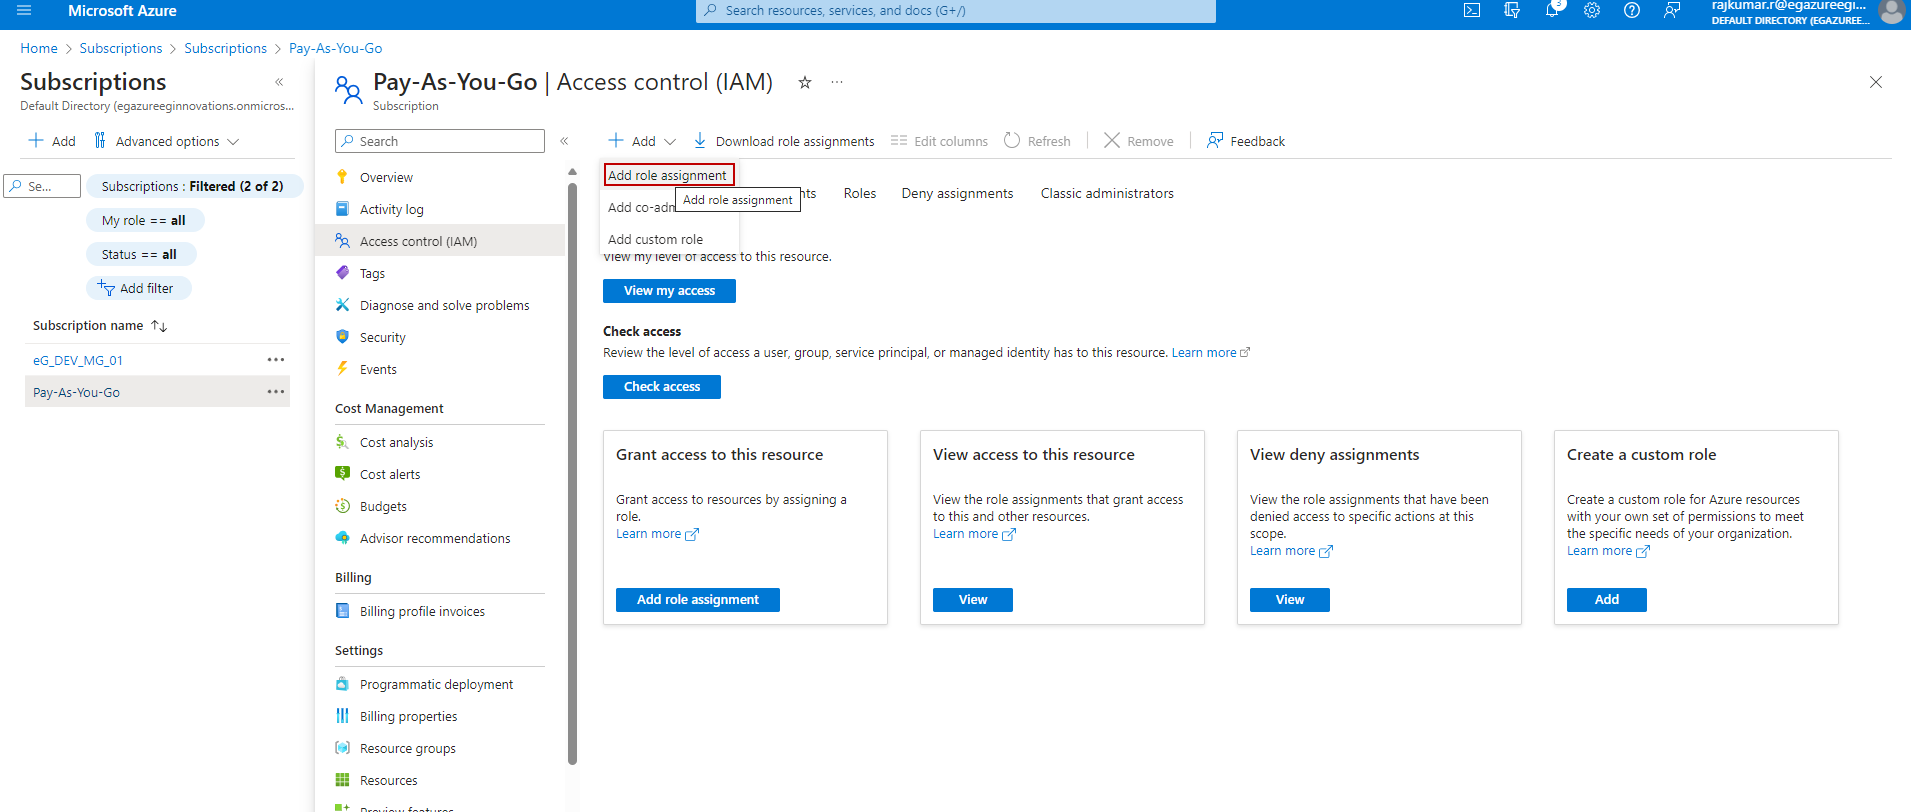Open Activity log
The width and height of the screenshot is (1911, 812).
point(391,209)
